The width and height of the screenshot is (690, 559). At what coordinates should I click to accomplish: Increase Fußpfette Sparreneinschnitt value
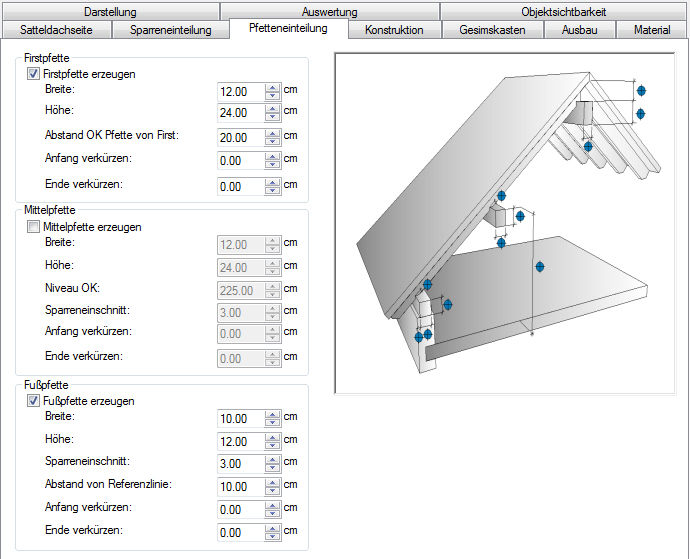[x=273, y=460]
